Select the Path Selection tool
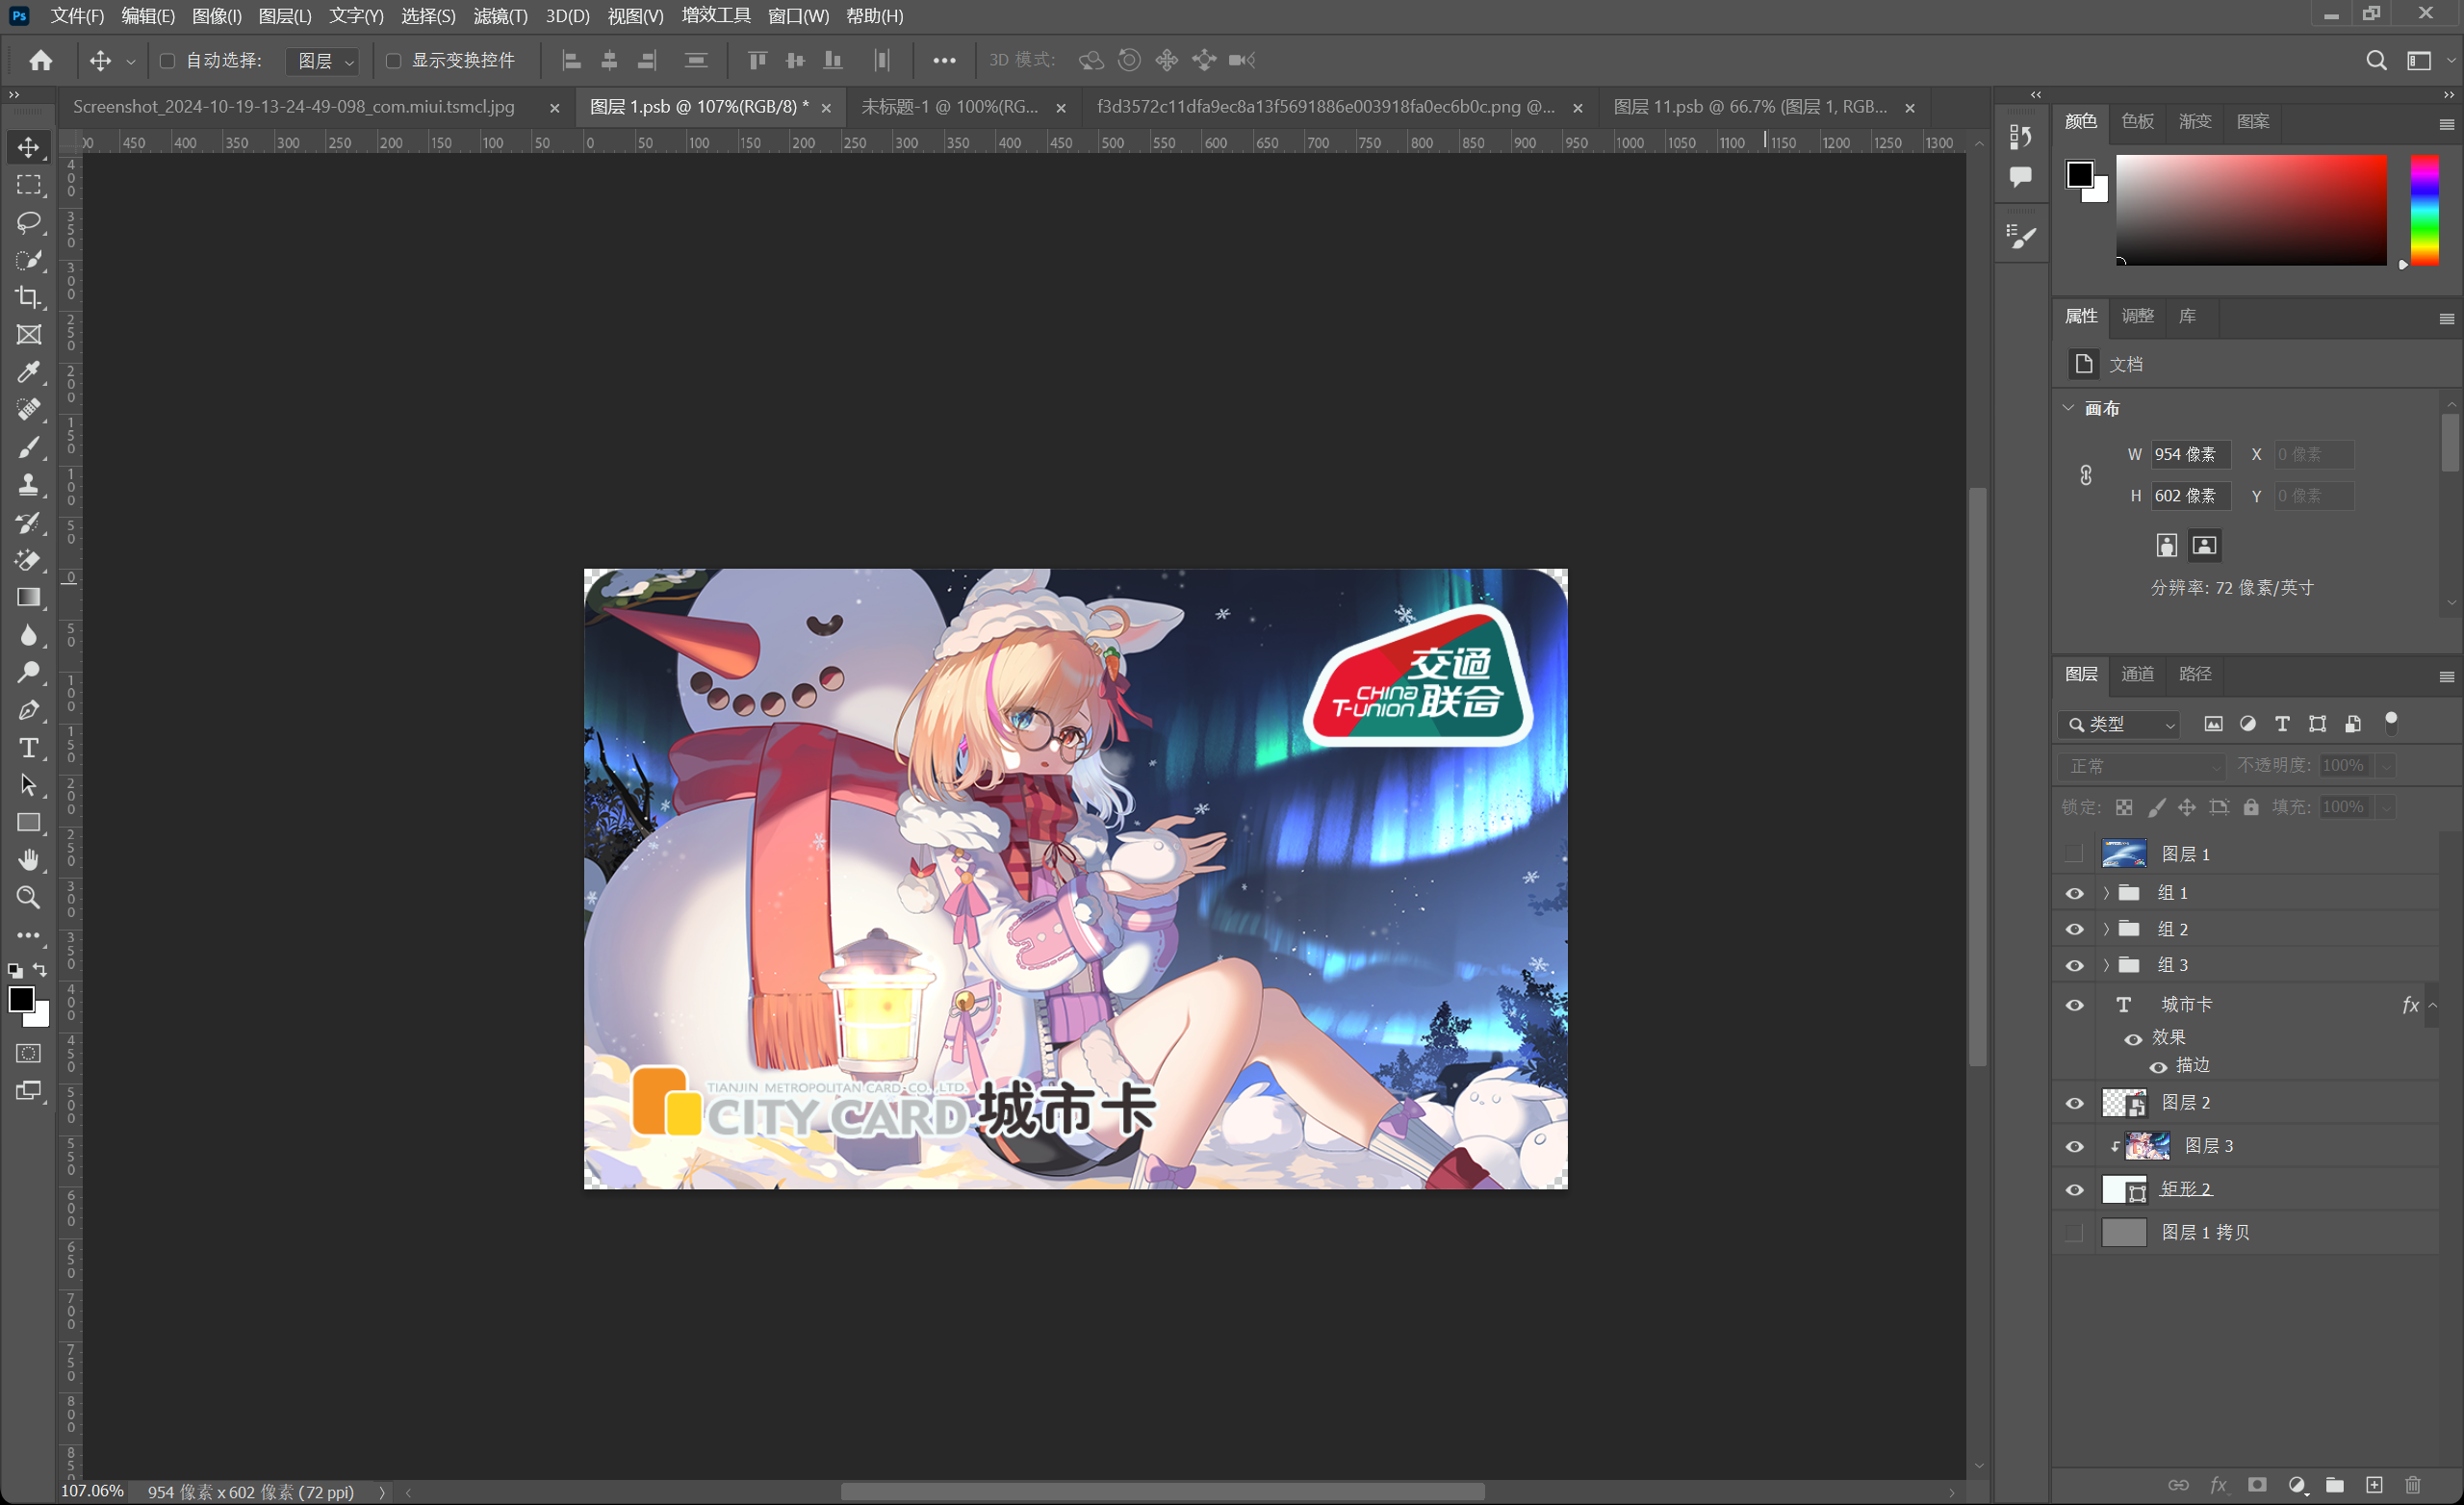Viewport: 2464px width, 1505px height. (x=28, y=785)
